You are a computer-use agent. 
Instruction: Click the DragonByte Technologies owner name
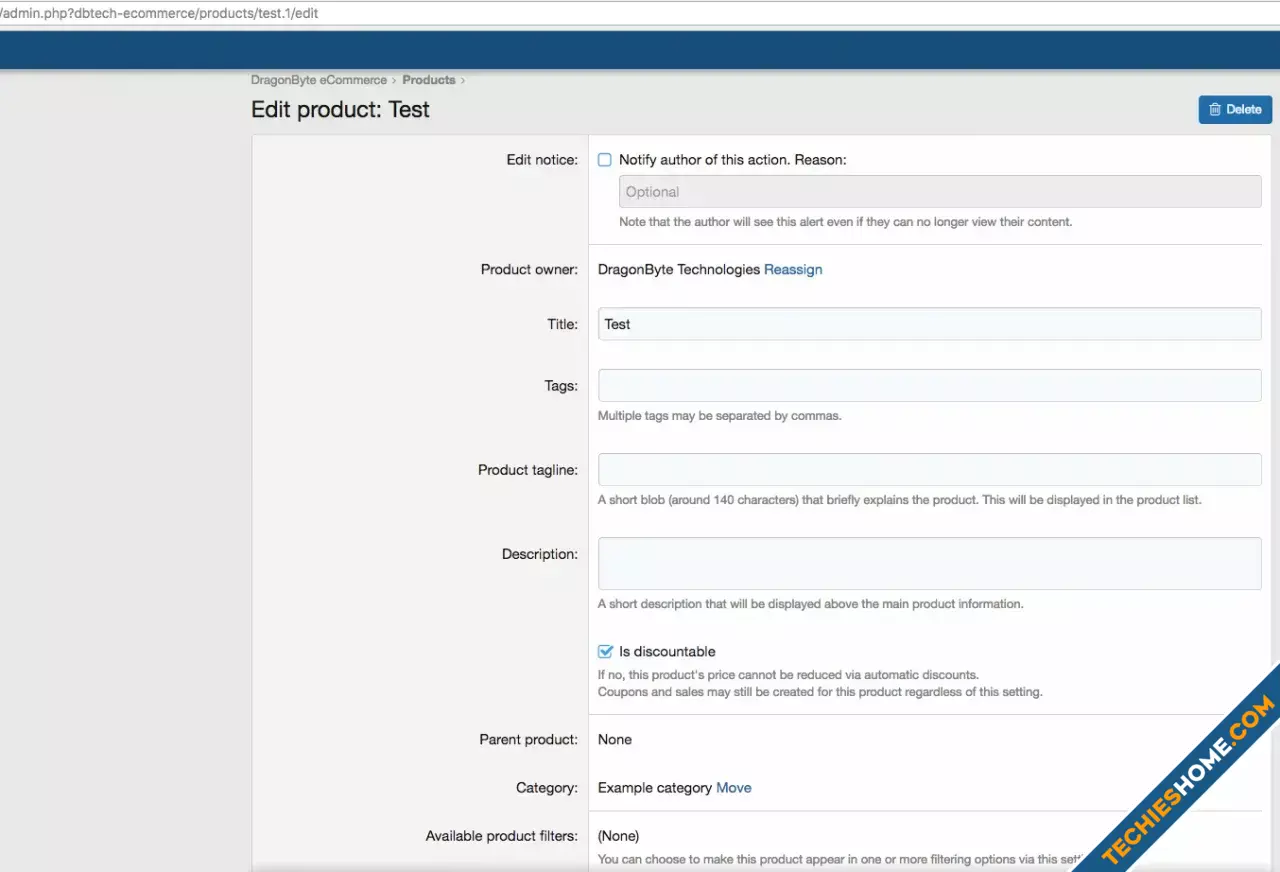(x=679, y=270)
